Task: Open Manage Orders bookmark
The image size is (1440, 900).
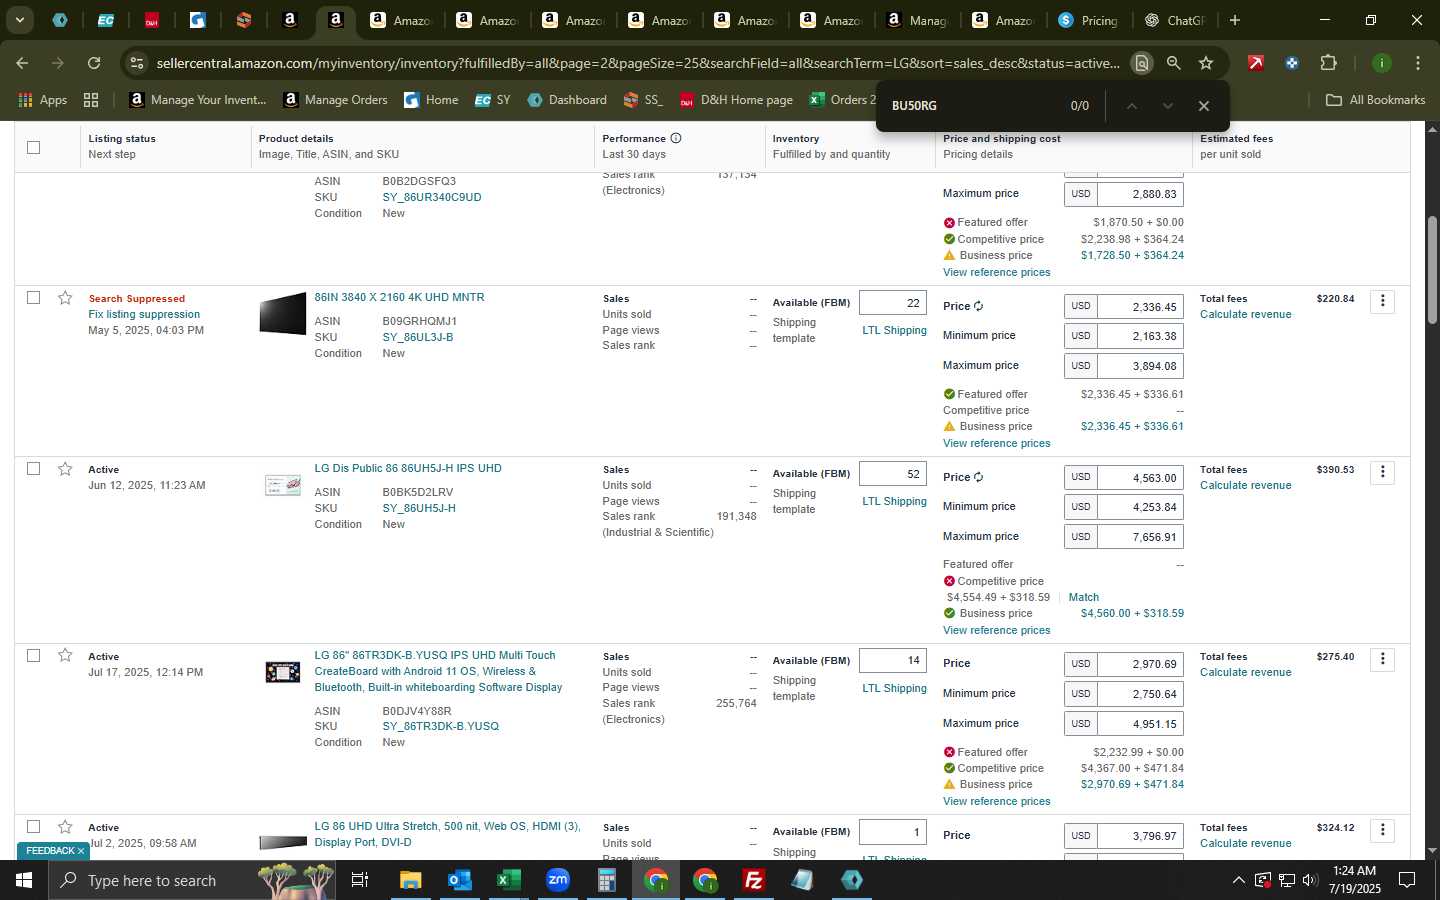Action: [336, 100]
